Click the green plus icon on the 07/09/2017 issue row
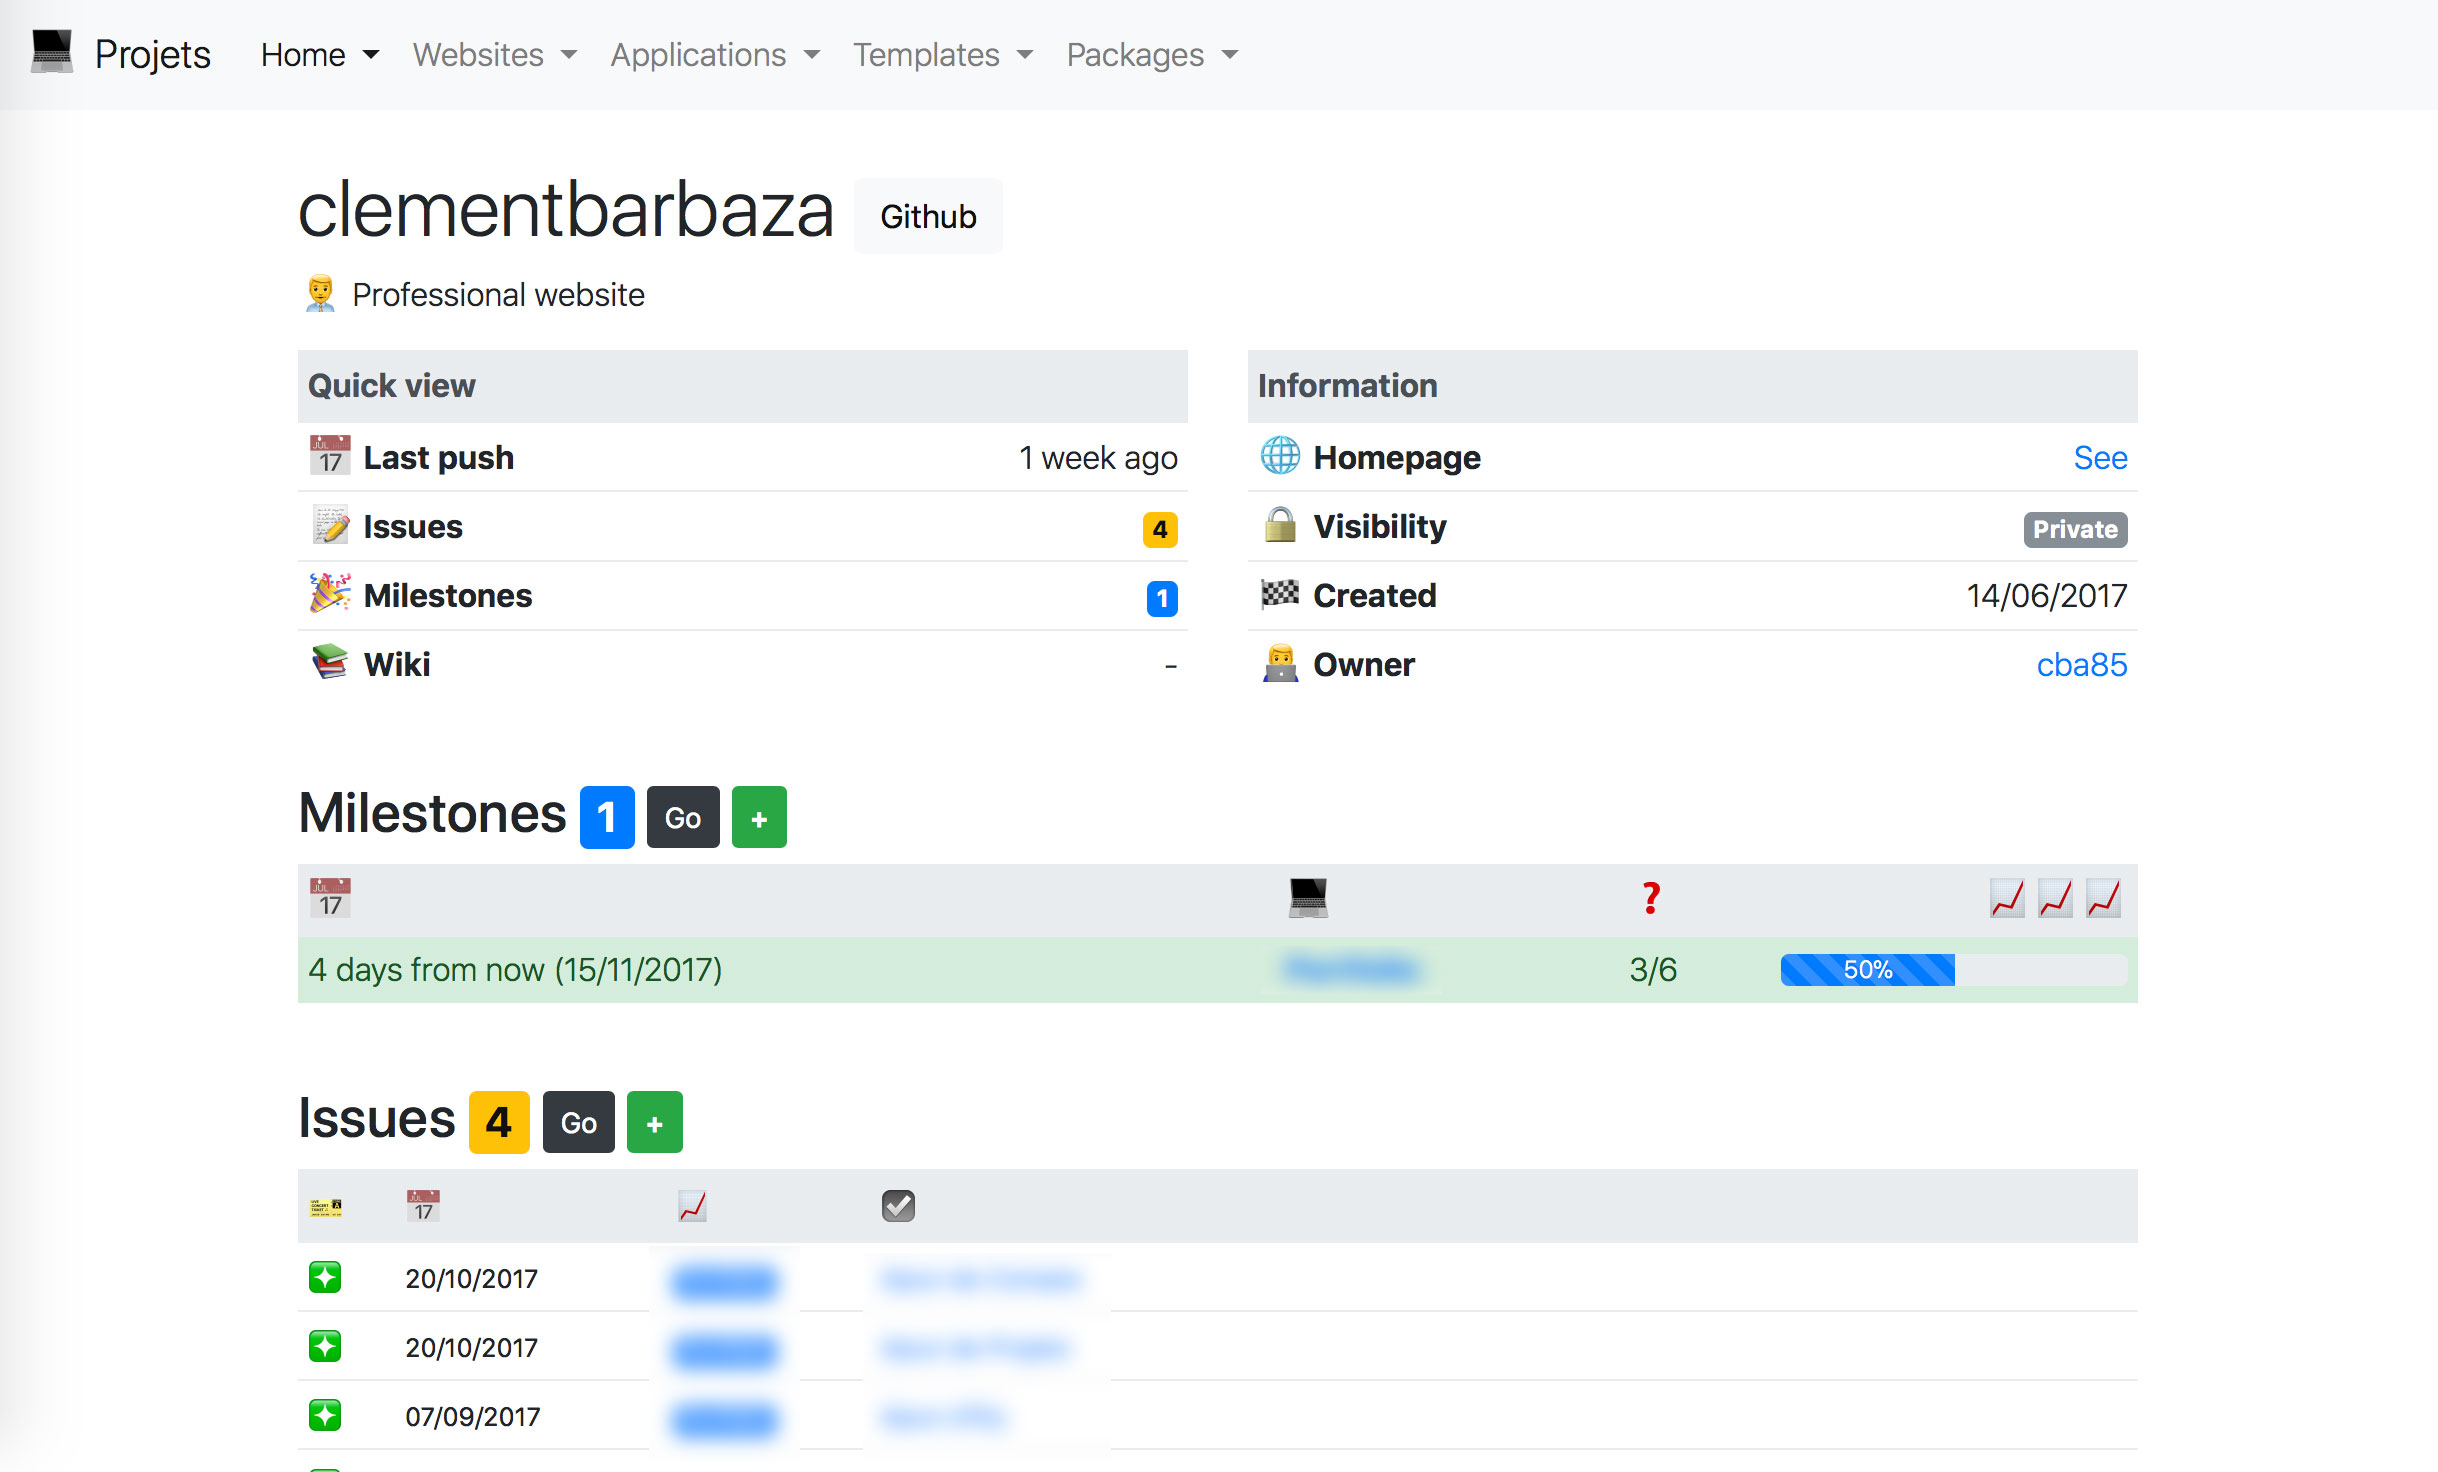The width and height of the screenshot is (2438, 1472). click(324, 1415)
